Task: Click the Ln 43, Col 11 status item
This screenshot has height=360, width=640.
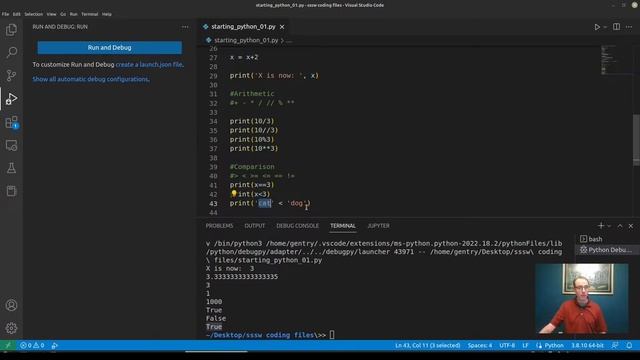Action: click(x=427, y=345)
